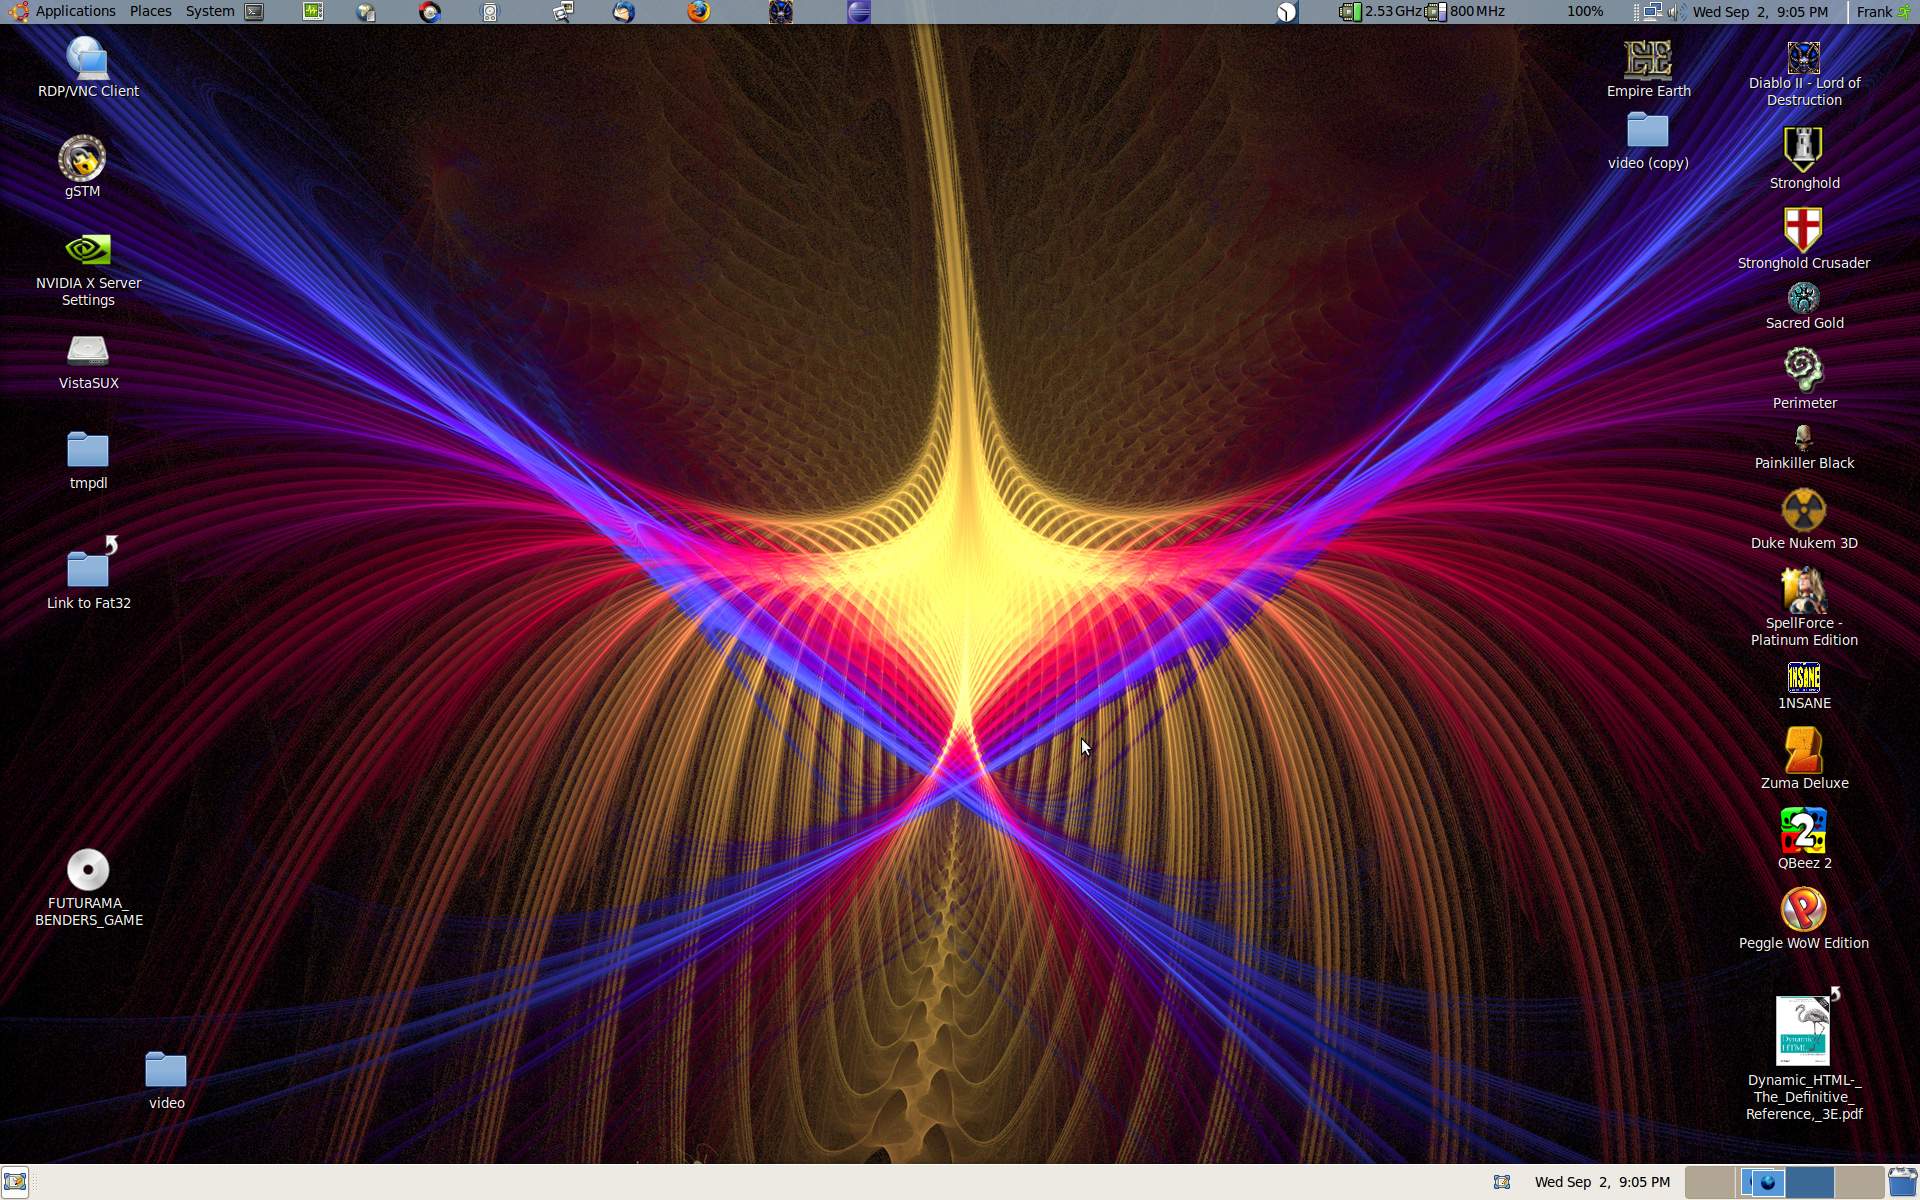Click the screenshot applet in bottom panel
The height and width of the screenshot is (1200, 1920).
[1501, 1182]
